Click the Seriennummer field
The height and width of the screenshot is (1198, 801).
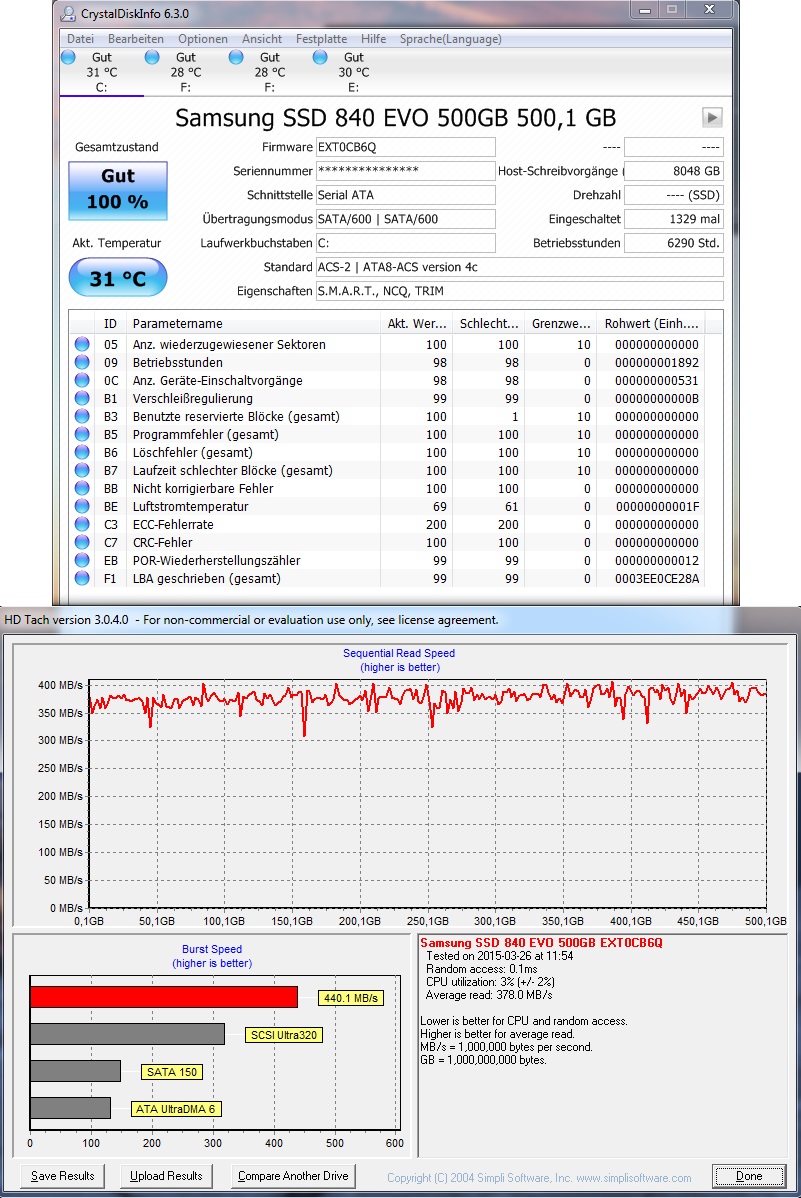[405, 170]
